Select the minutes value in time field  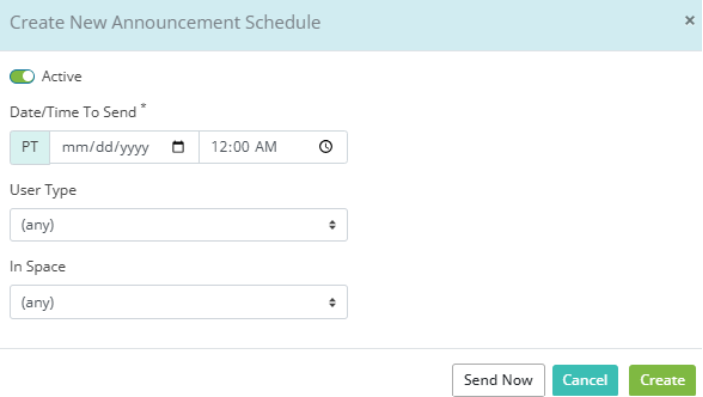click(x=240, y=147)
